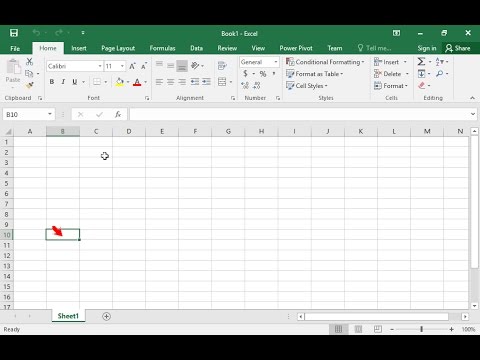This screenshot has width=480, height=360.
Task: Open Conditional Formatting menu
Action: [325, 62]
